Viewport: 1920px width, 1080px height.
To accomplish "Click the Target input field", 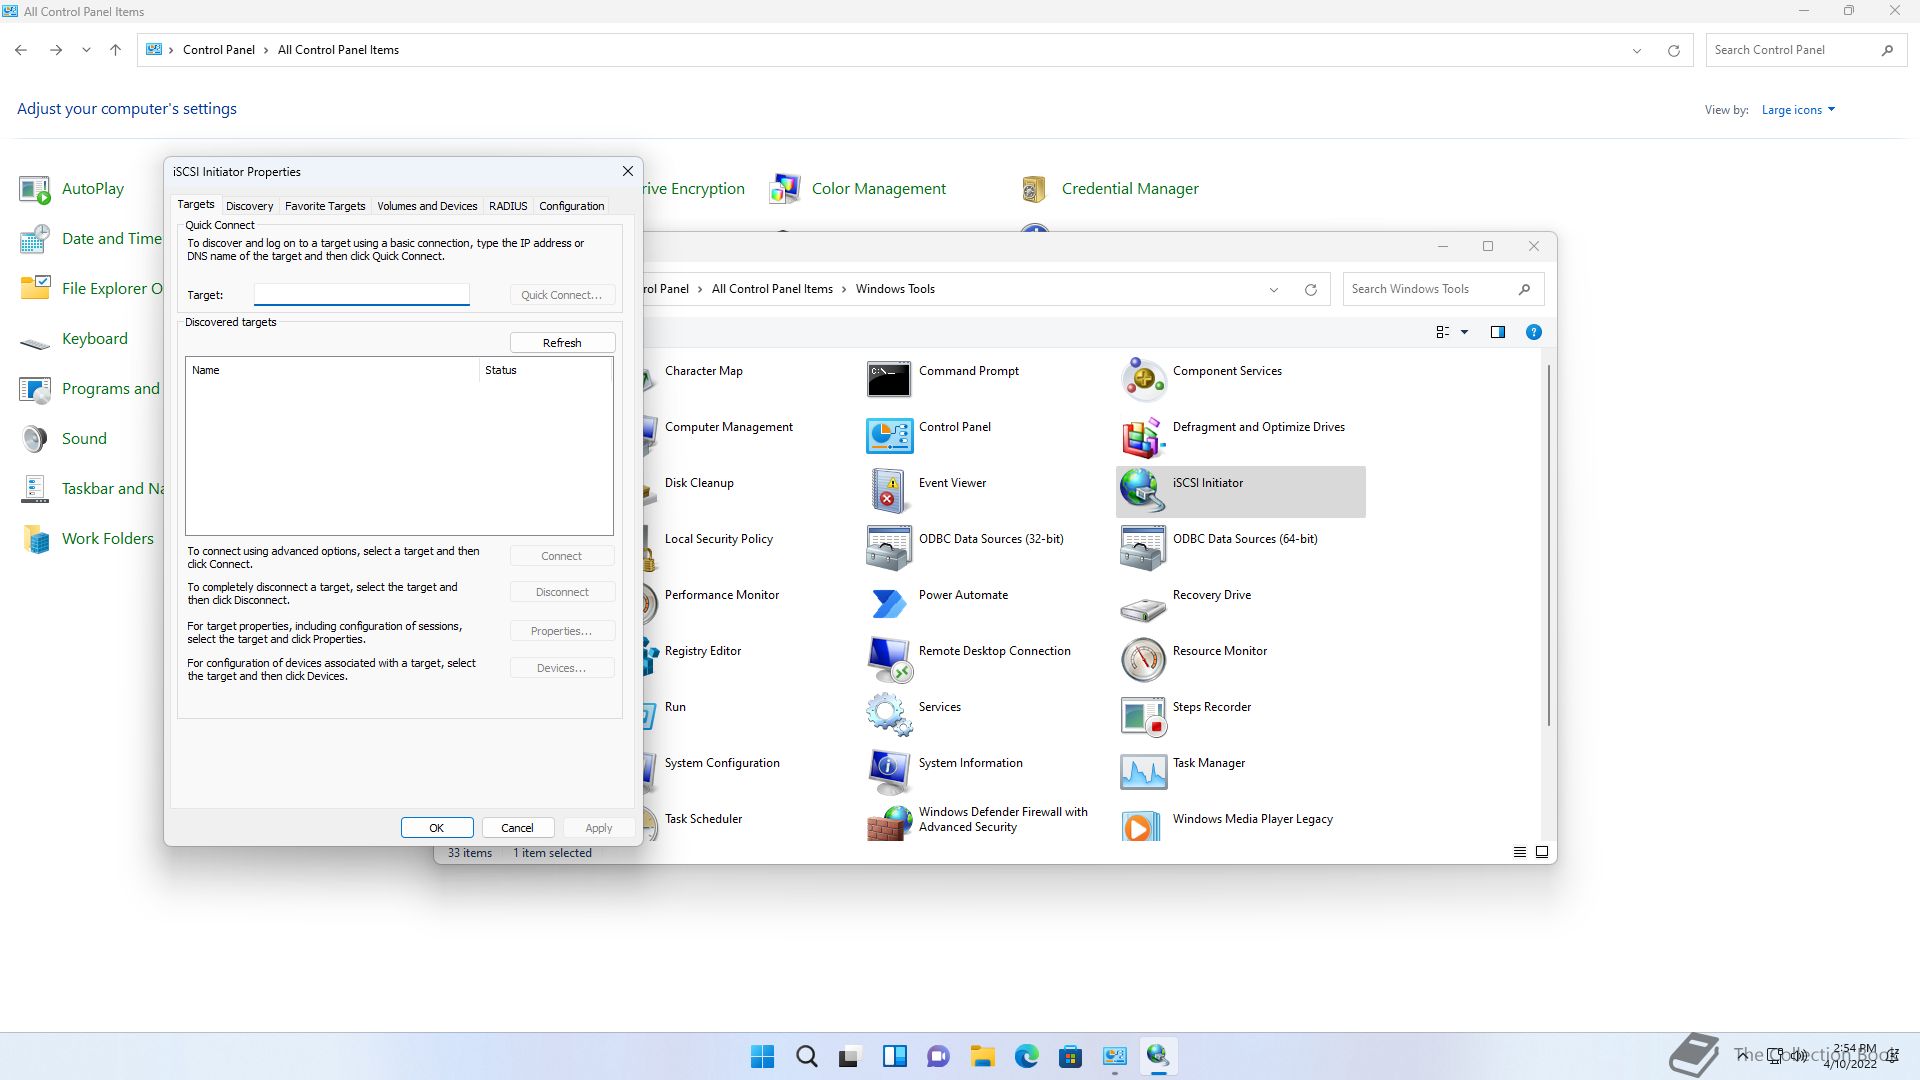I will 362,294.
